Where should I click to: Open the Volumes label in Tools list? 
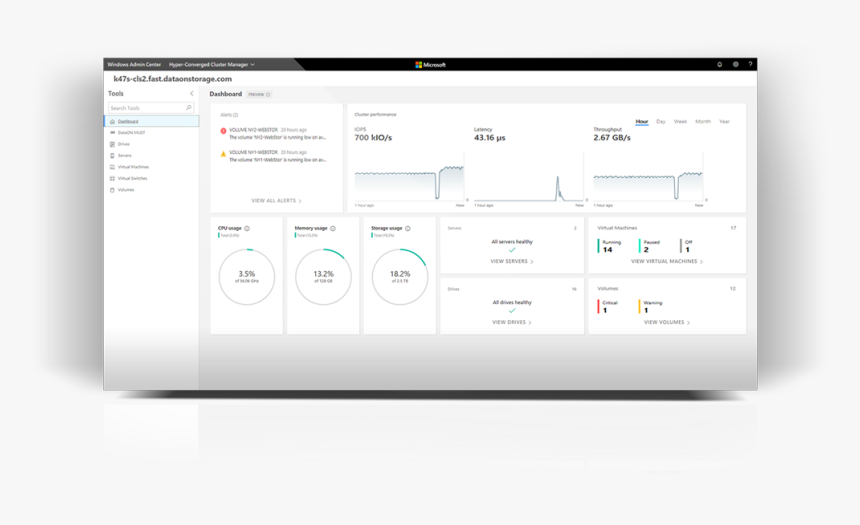coord(126,190)
